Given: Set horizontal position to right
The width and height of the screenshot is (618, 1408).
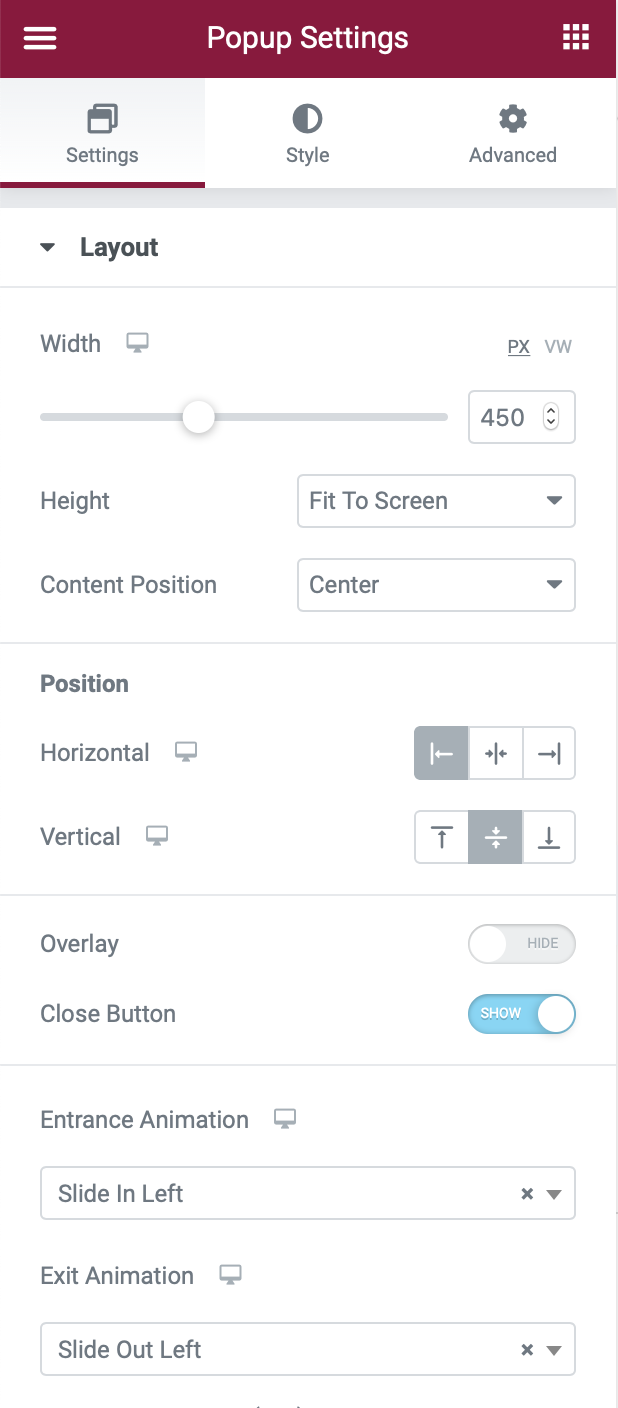Looking at the screenshot, I should point(549,753).
